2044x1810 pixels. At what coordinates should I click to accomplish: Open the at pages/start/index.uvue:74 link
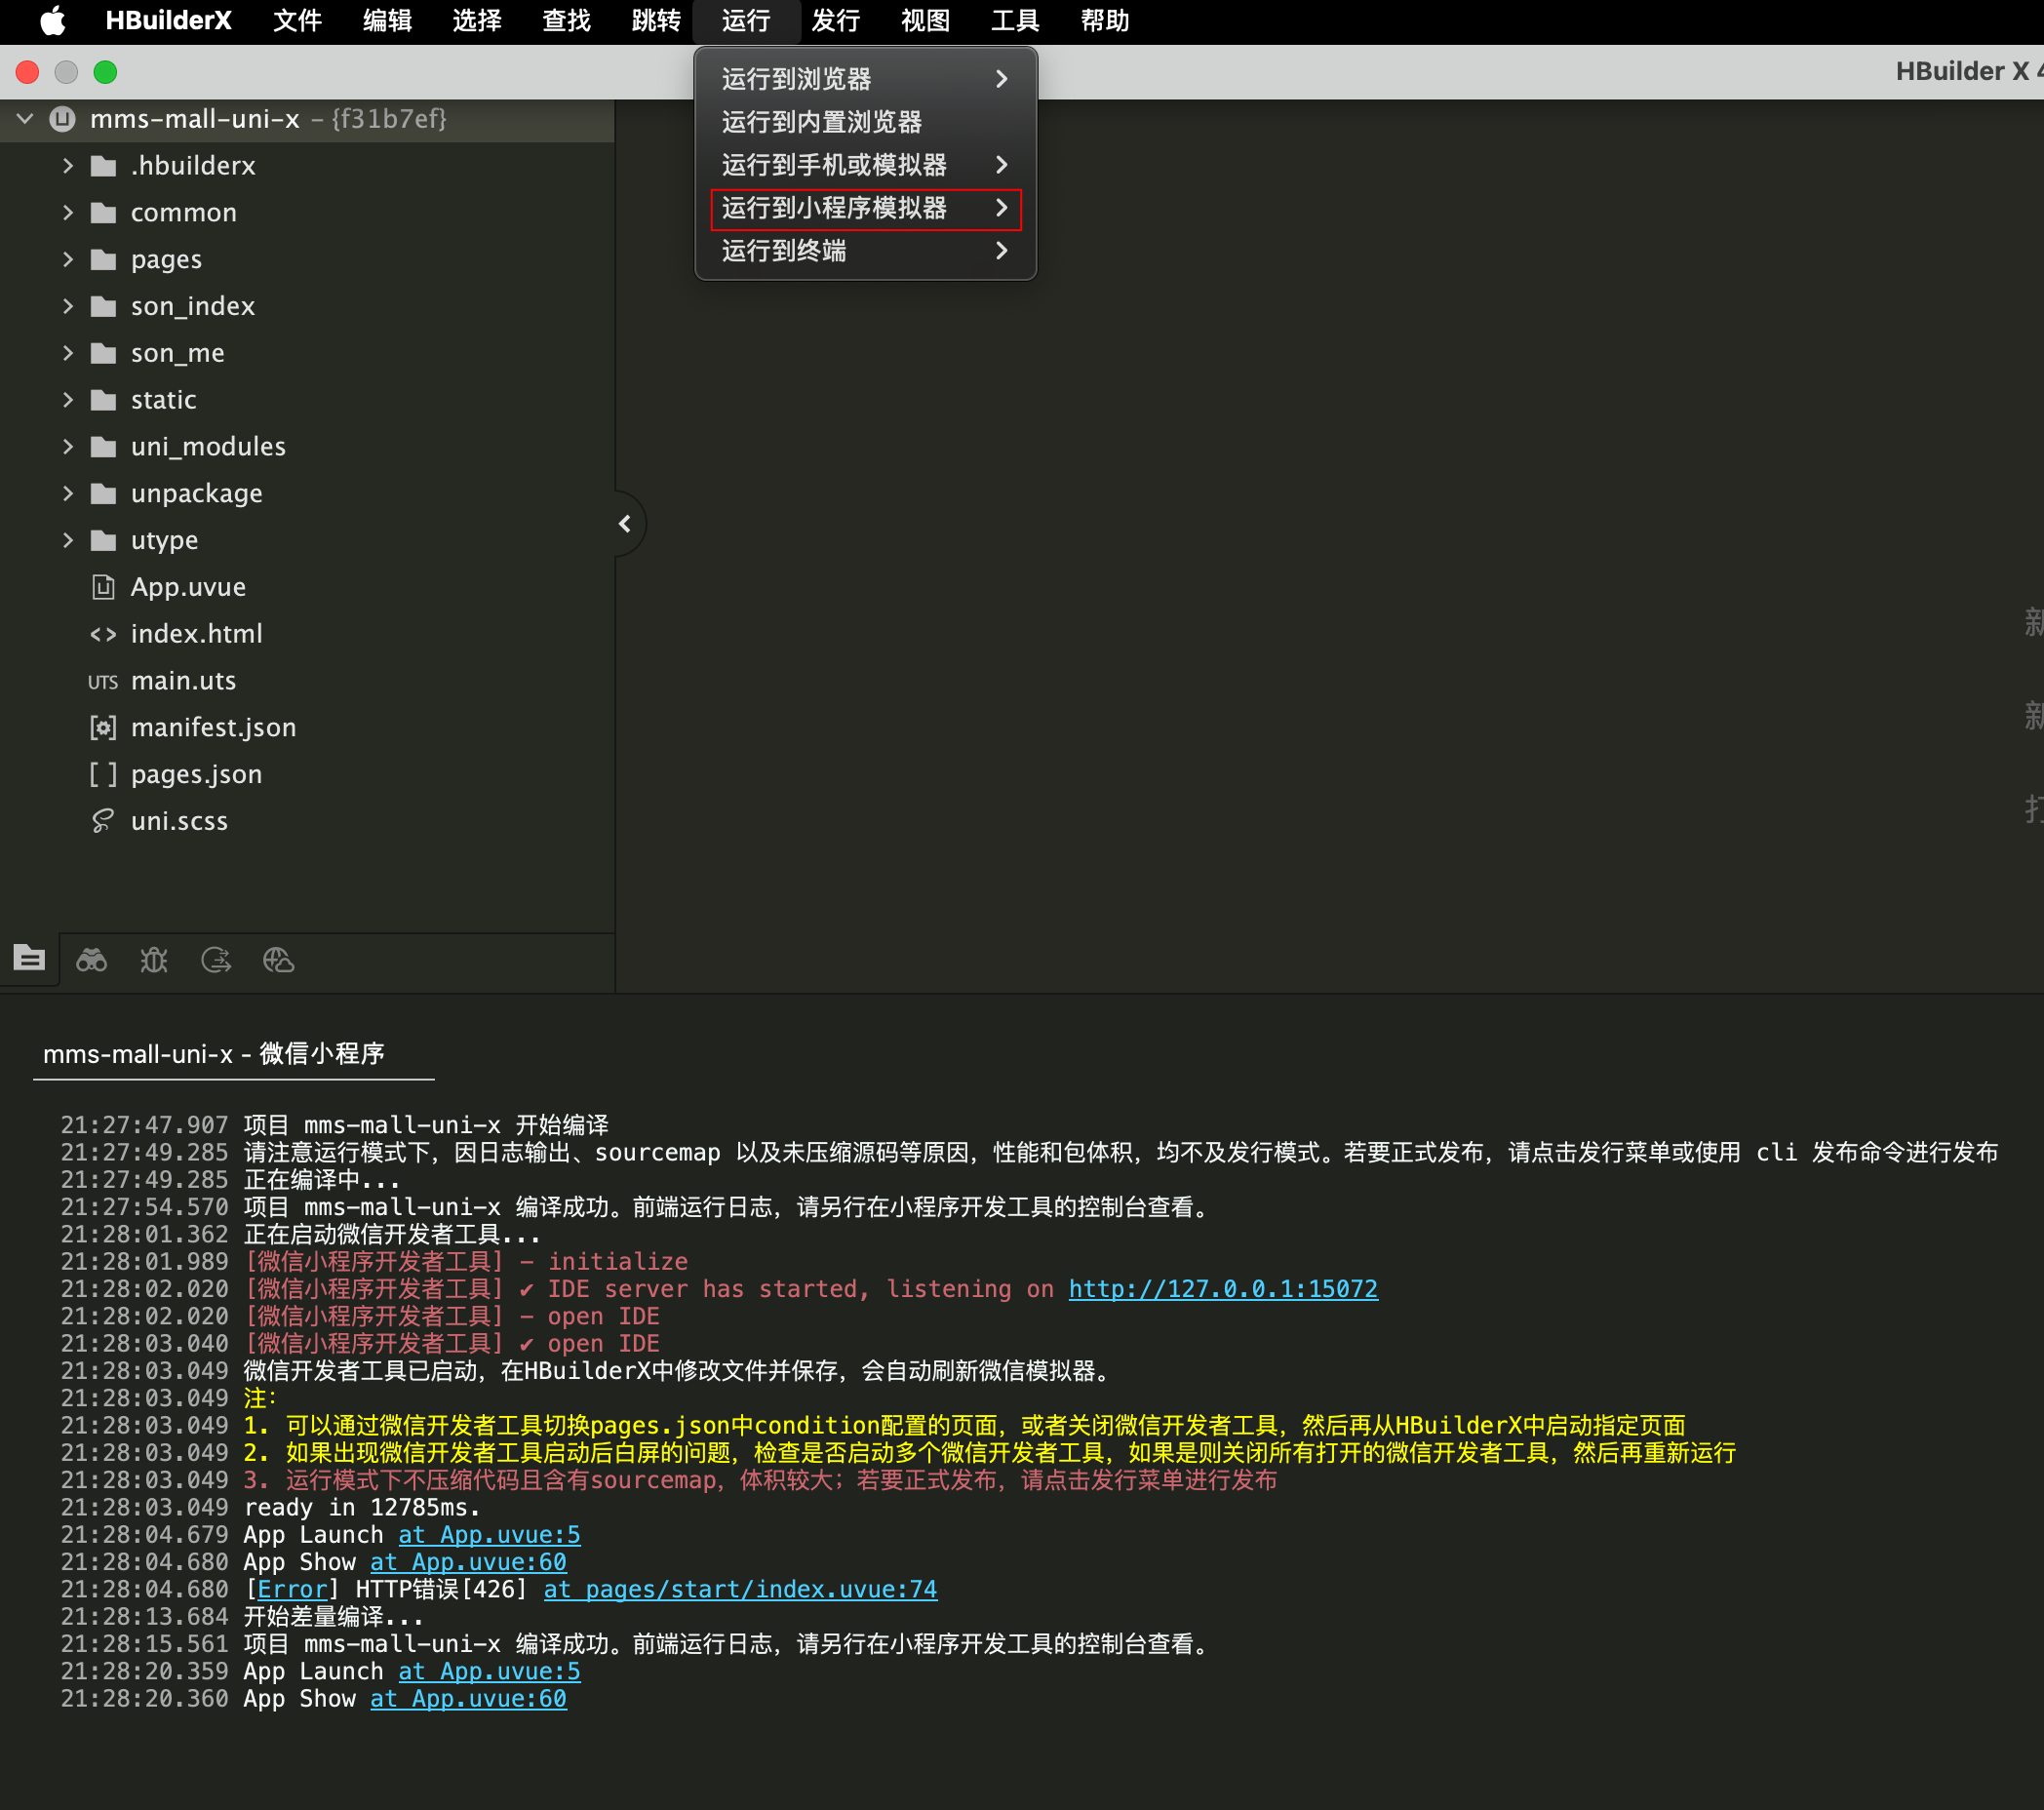click(740, 1589)
